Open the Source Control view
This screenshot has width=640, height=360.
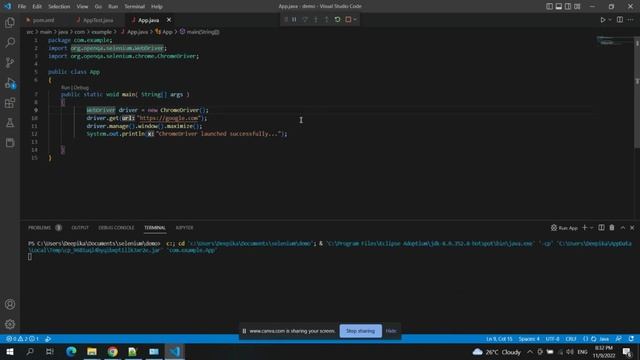10,62
